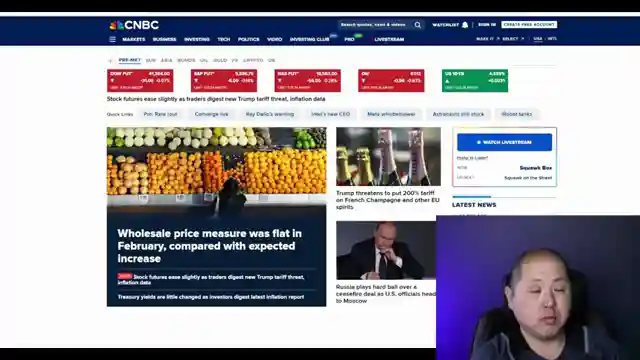Screen dimensions: 640x360
Task: Select the GOLD market tab
Action: tap(220, 60)
